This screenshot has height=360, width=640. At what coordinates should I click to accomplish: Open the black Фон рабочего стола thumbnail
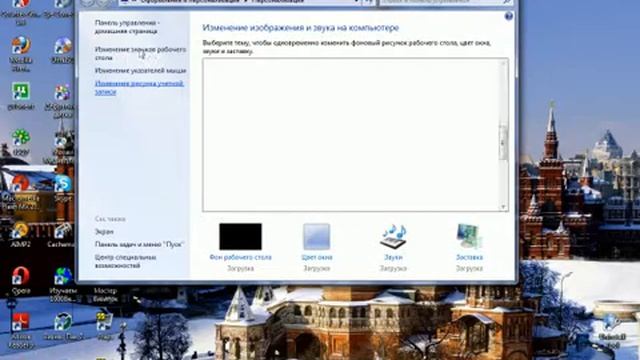tap(240, 236)
